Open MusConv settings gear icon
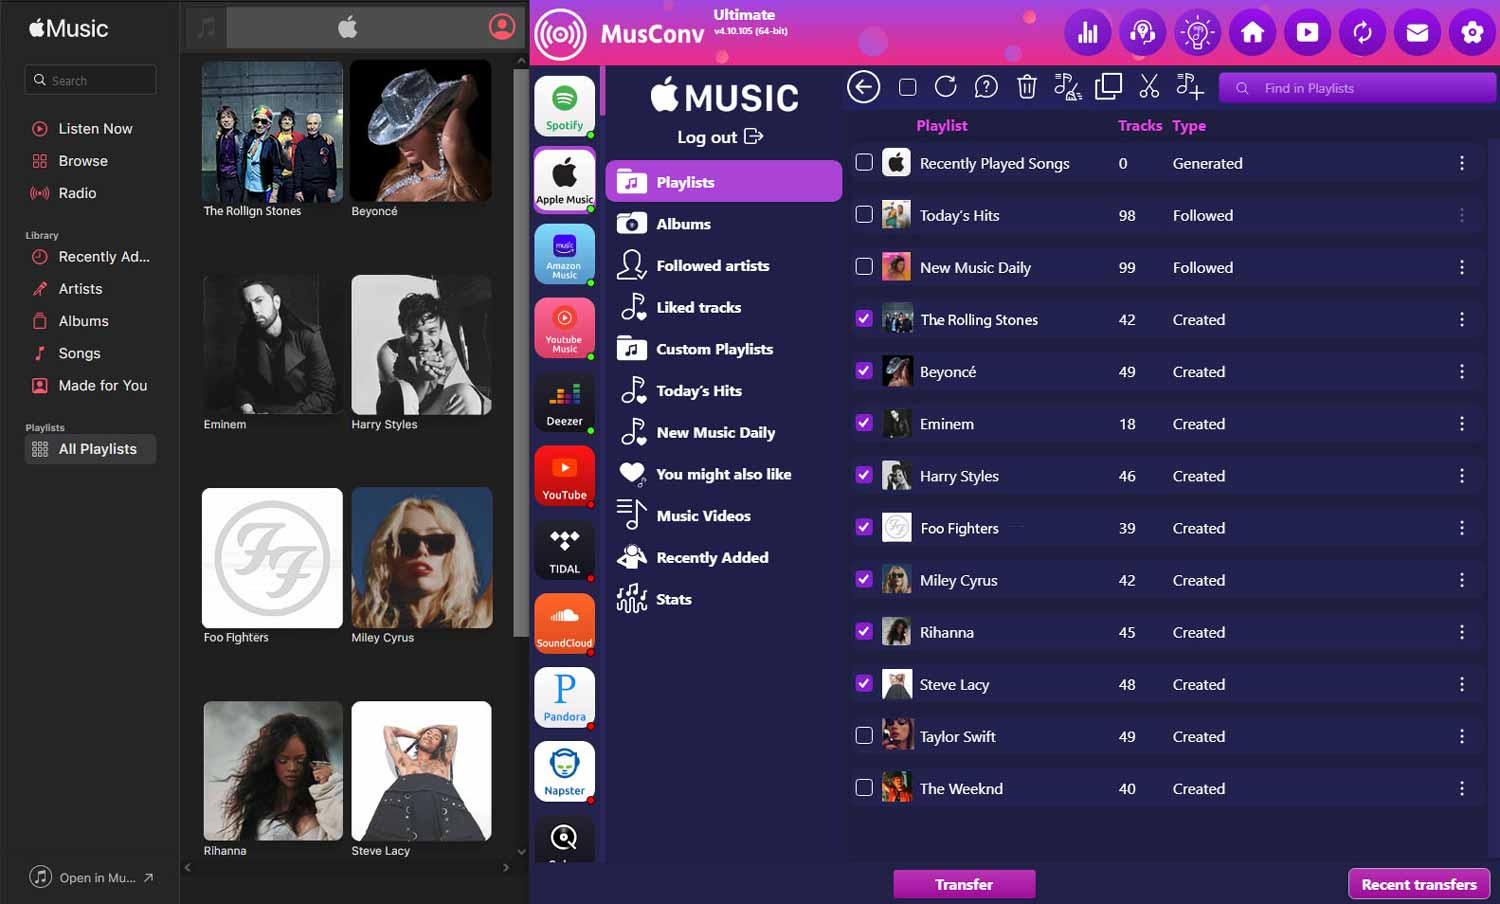 click(x=1472, y=33)
